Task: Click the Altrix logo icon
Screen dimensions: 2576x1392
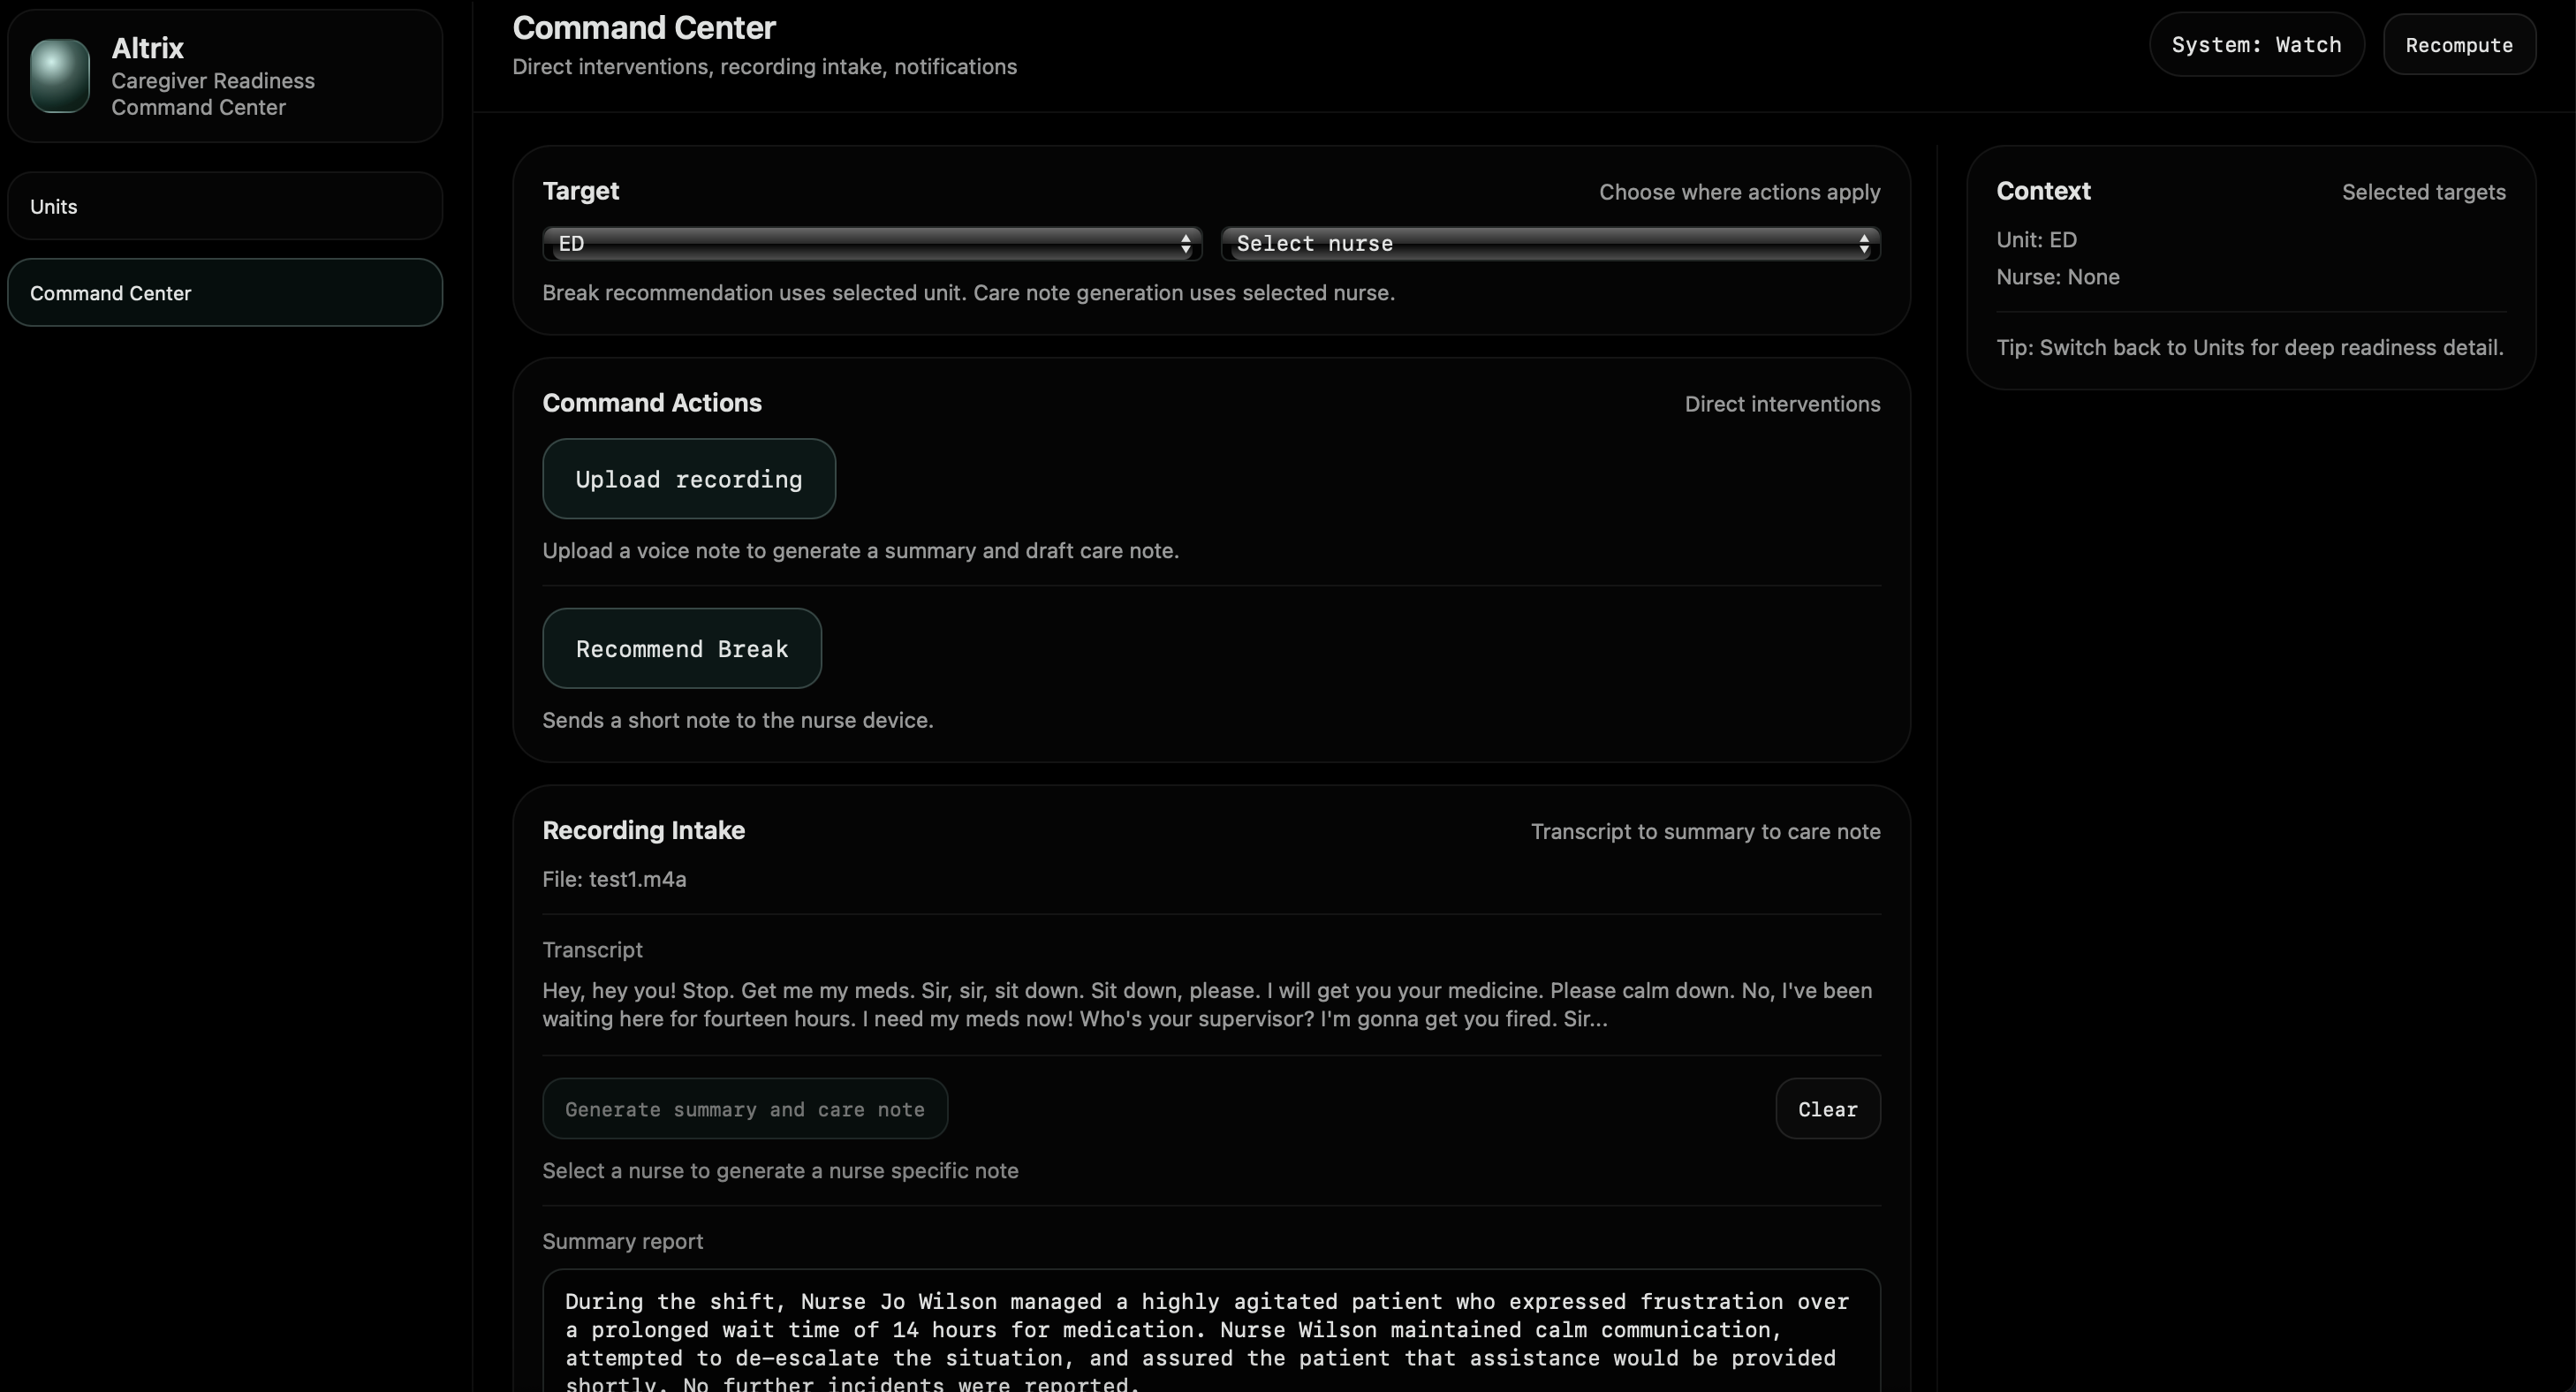Action: pyautogui.click(x=60, y=76)
